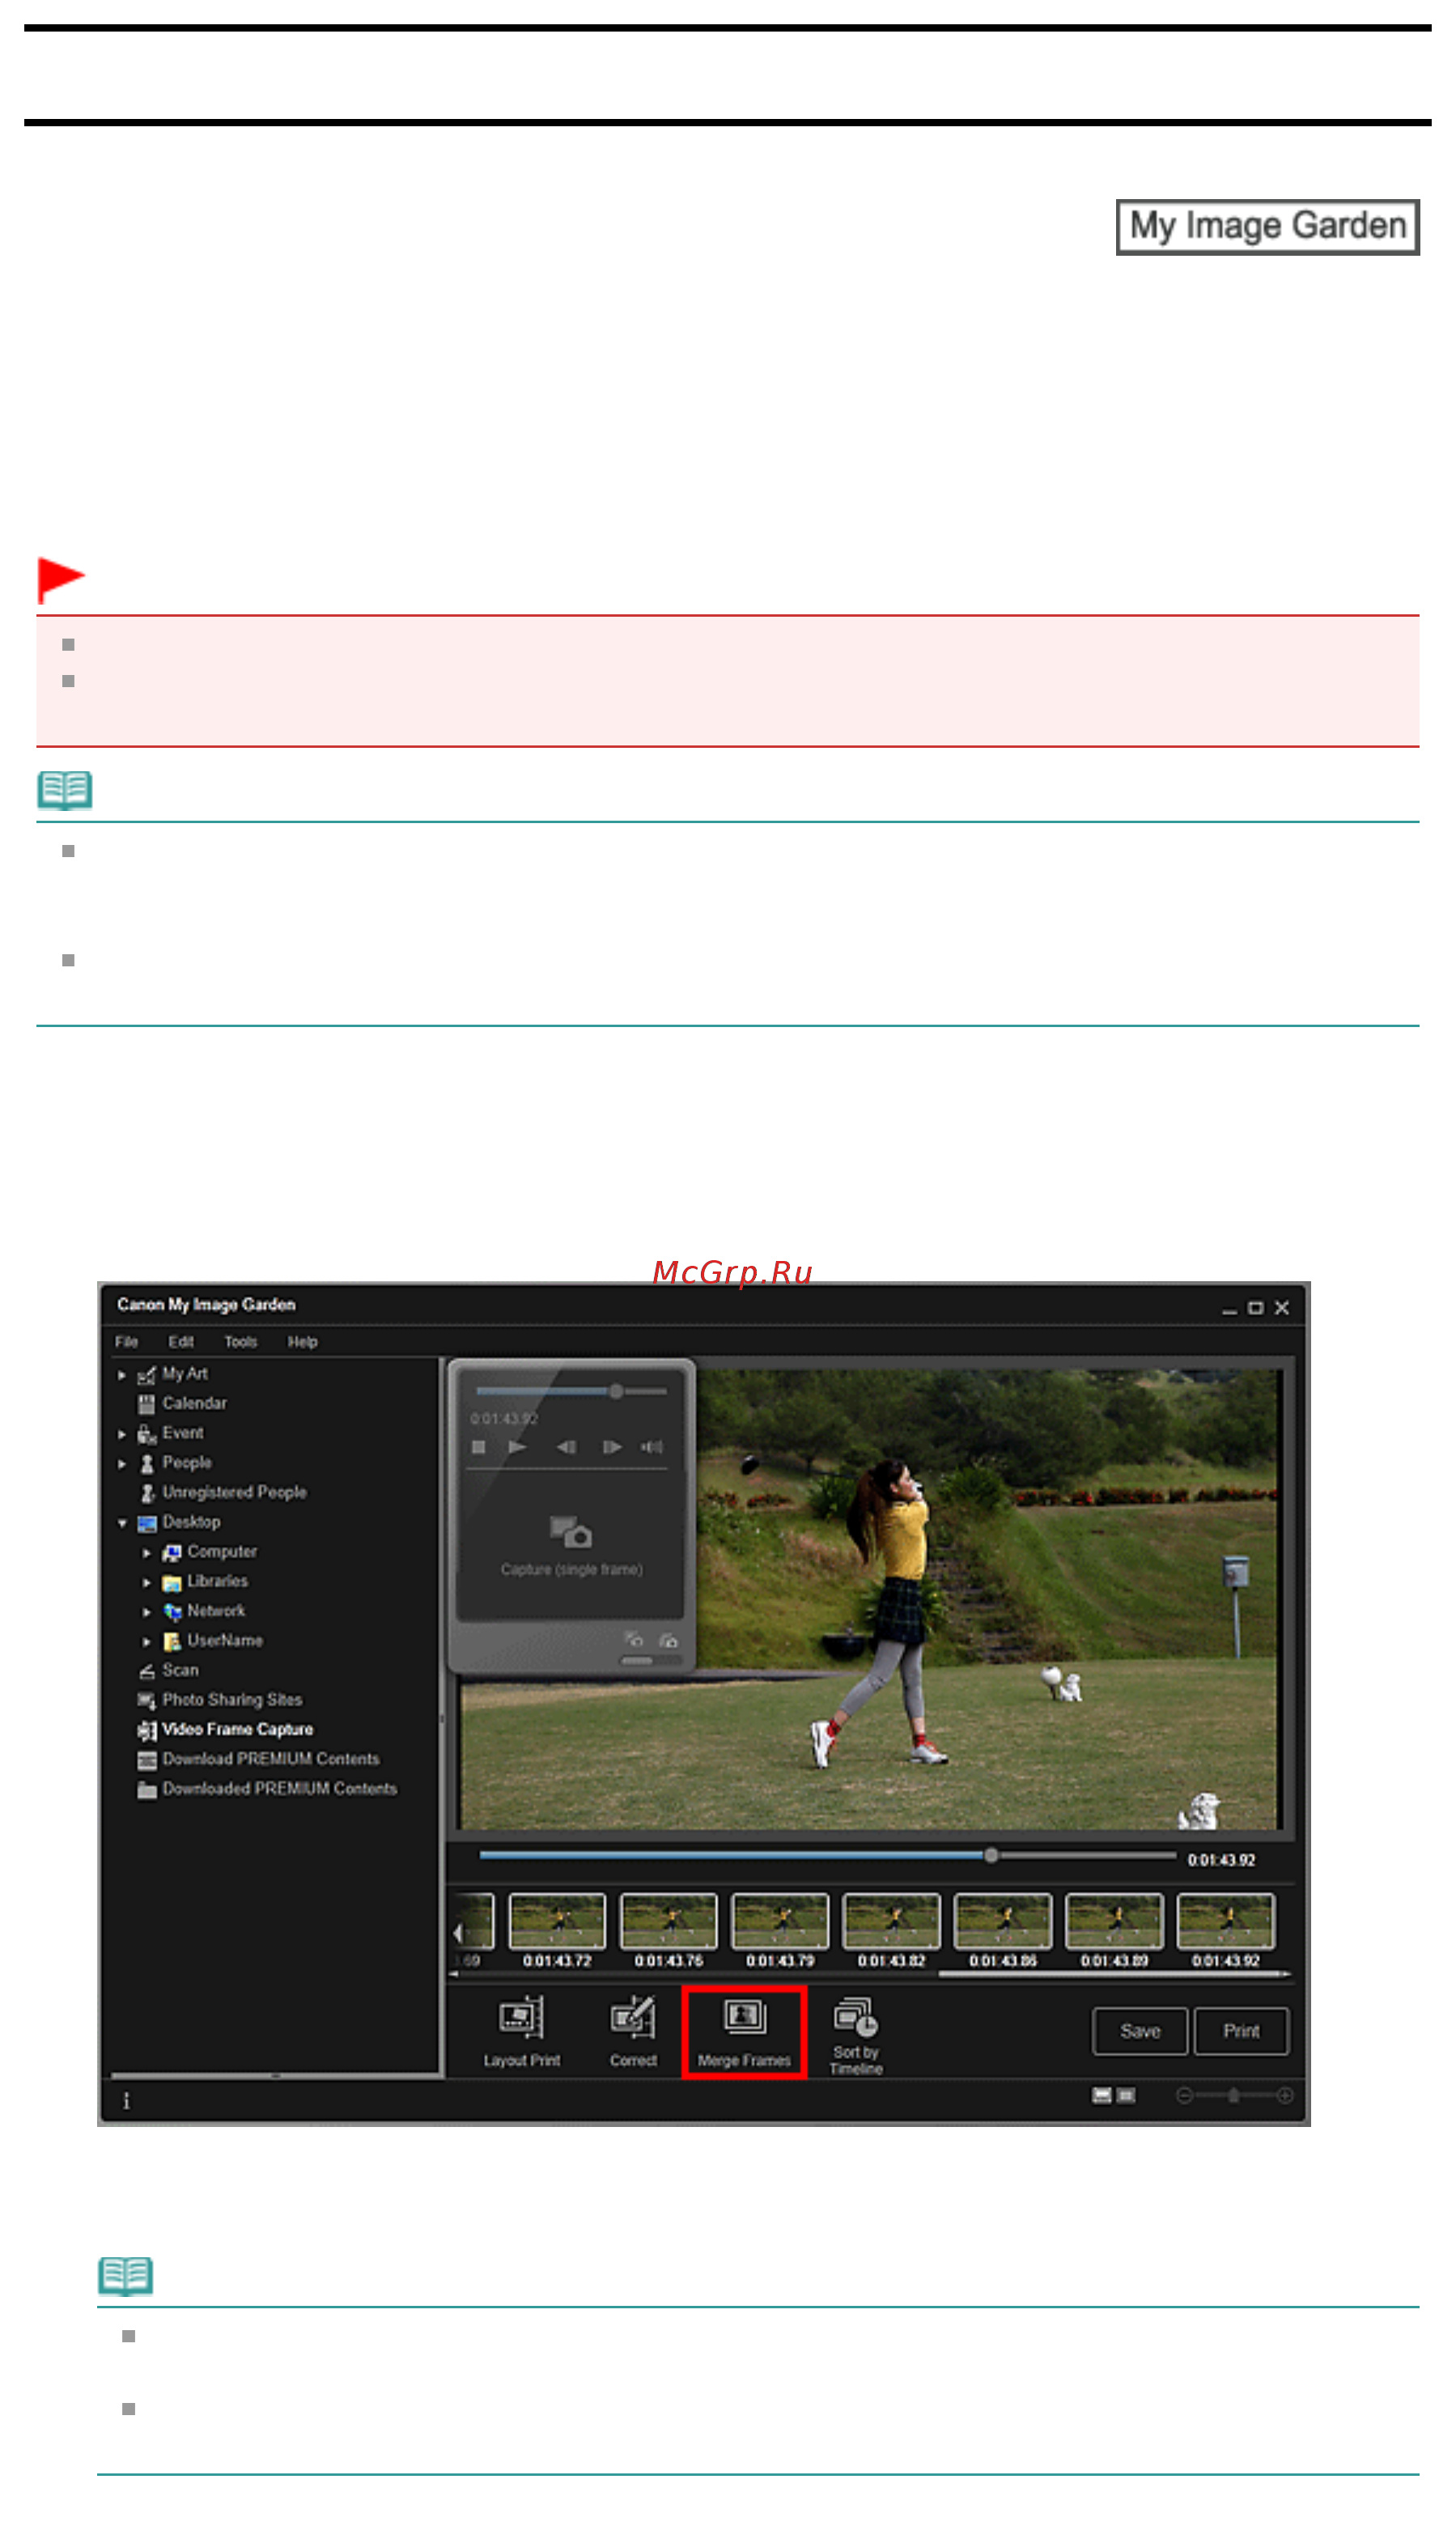Click the zoom in plus icon

pyautogui.click(x=1285, y=2095)
